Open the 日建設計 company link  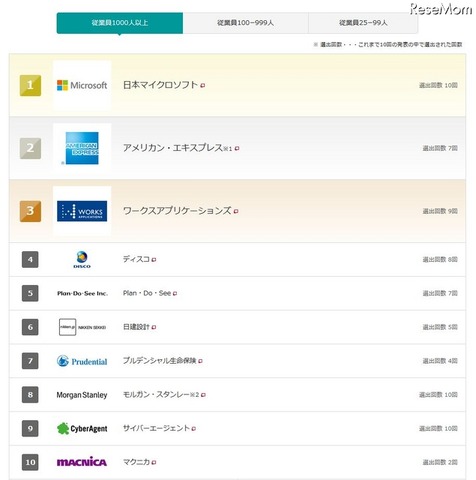(x=136, y=327)
